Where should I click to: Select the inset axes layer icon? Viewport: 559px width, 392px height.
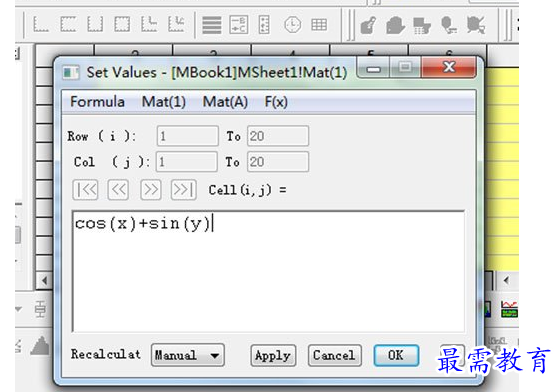coord(149,24)
